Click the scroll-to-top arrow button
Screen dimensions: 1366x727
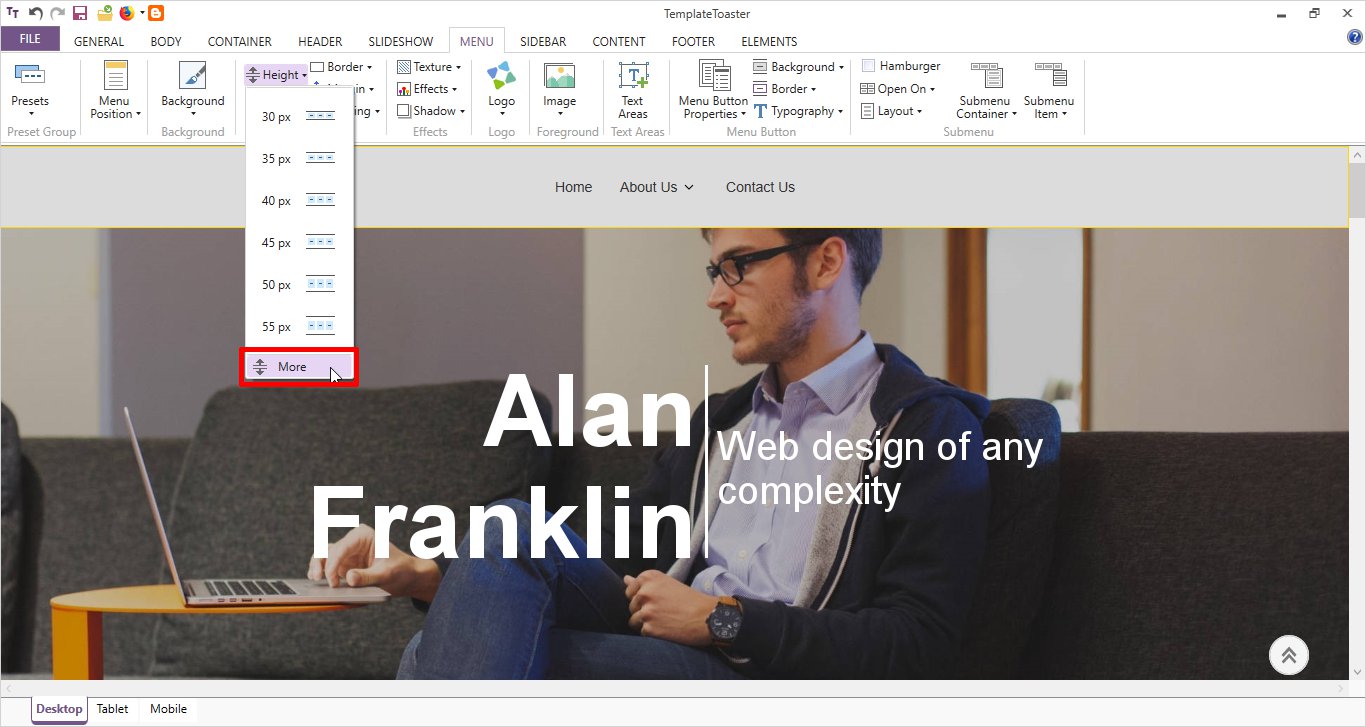[x=1289, y=655]
